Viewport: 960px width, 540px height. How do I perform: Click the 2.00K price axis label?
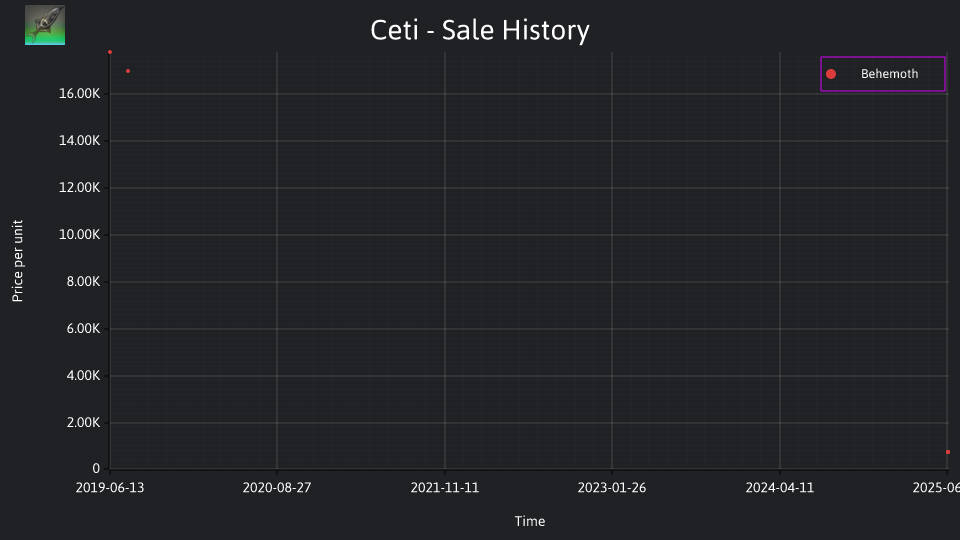(83, 422)
